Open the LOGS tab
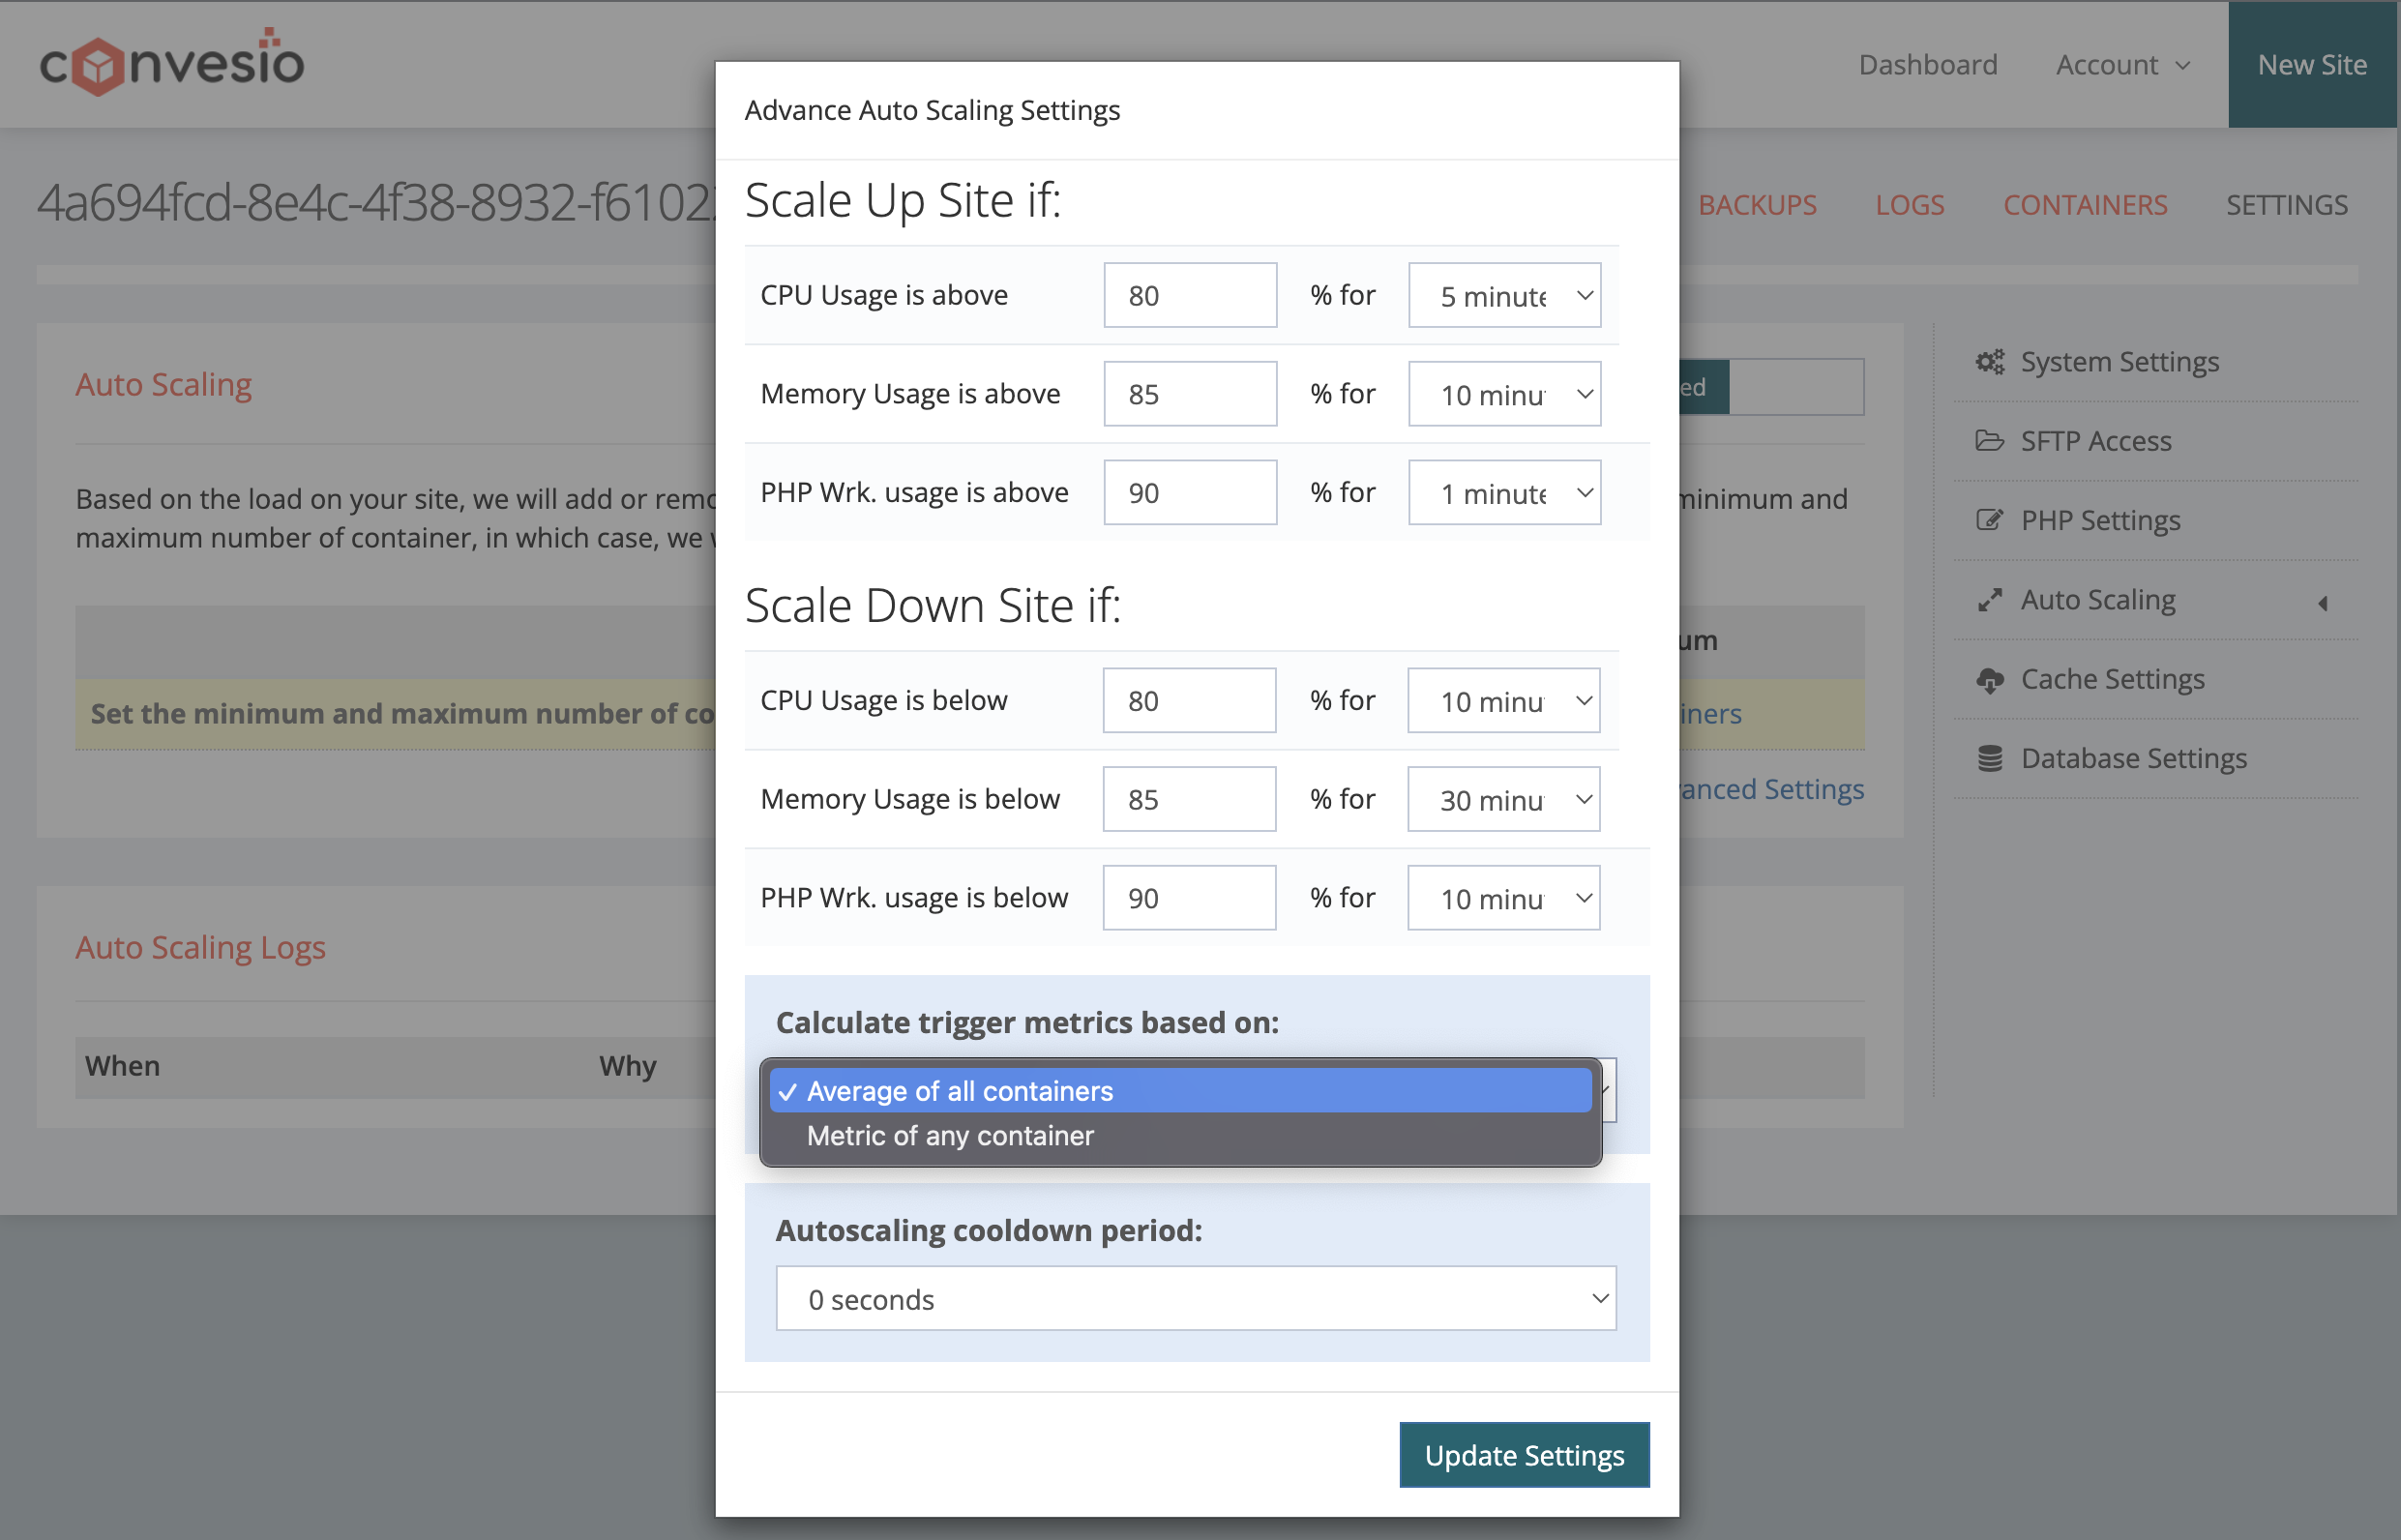Screen dimensions: 2401x1540 (x=1909, y=205)
